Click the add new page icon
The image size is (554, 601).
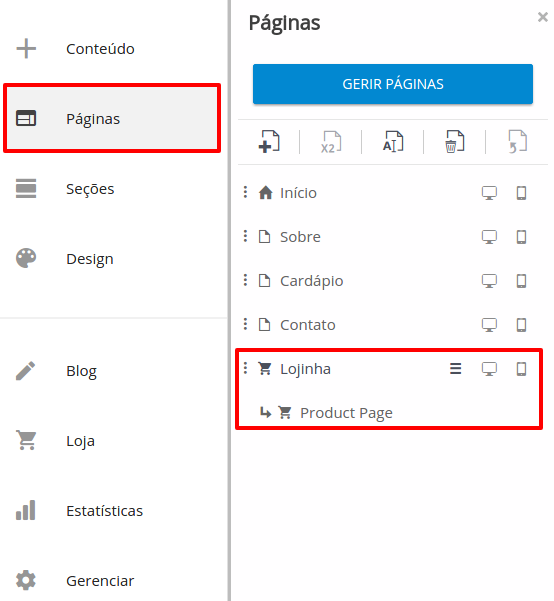[x=269, y=141]
